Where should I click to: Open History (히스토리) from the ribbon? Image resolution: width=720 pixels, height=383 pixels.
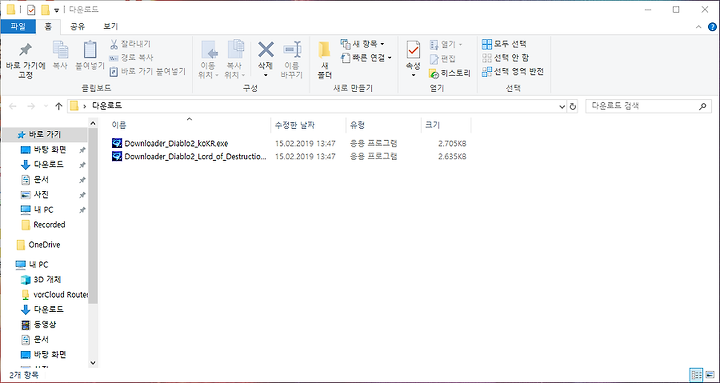click(x=450, y=73)
